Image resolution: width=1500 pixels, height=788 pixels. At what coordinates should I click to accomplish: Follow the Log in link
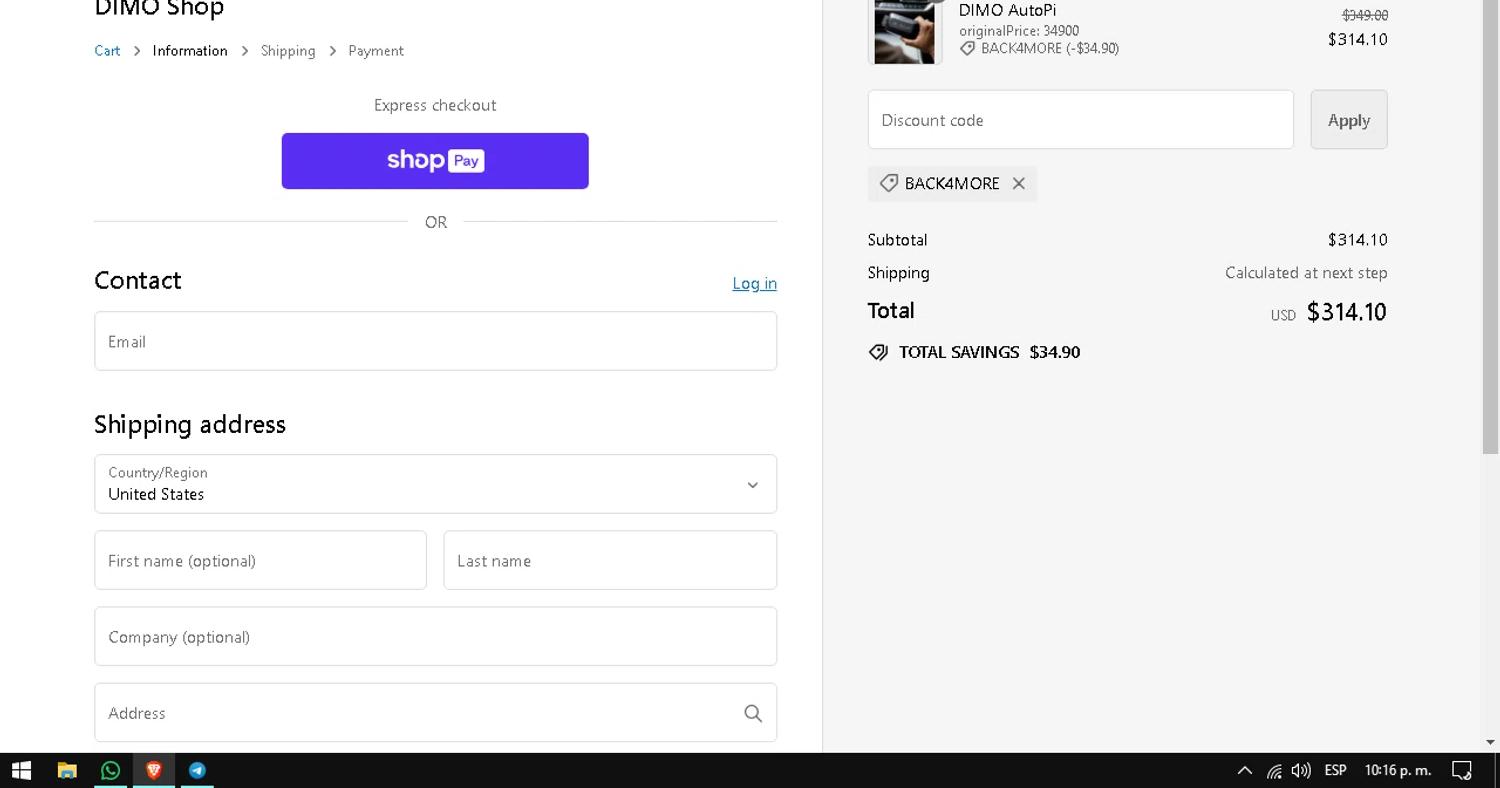tap(755, 283)
